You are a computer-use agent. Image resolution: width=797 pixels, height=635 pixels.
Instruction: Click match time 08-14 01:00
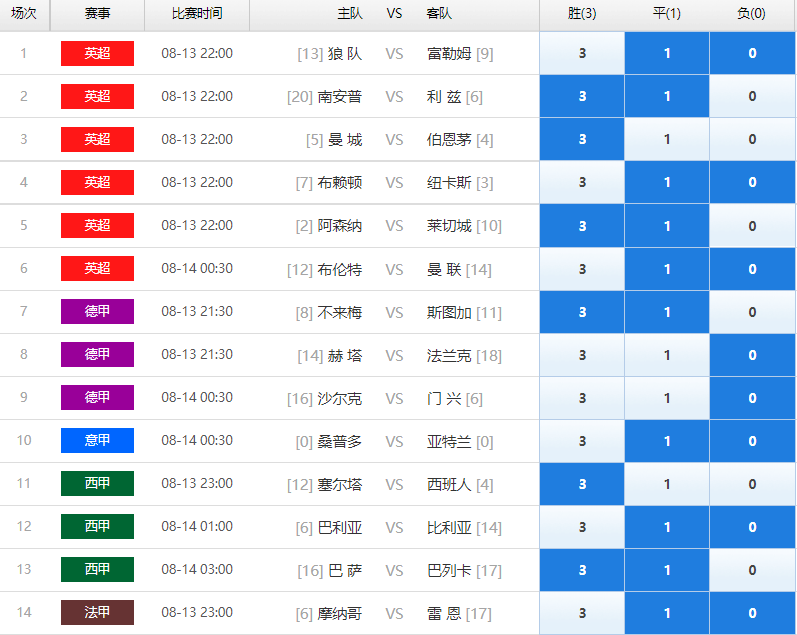click(197, 526)
